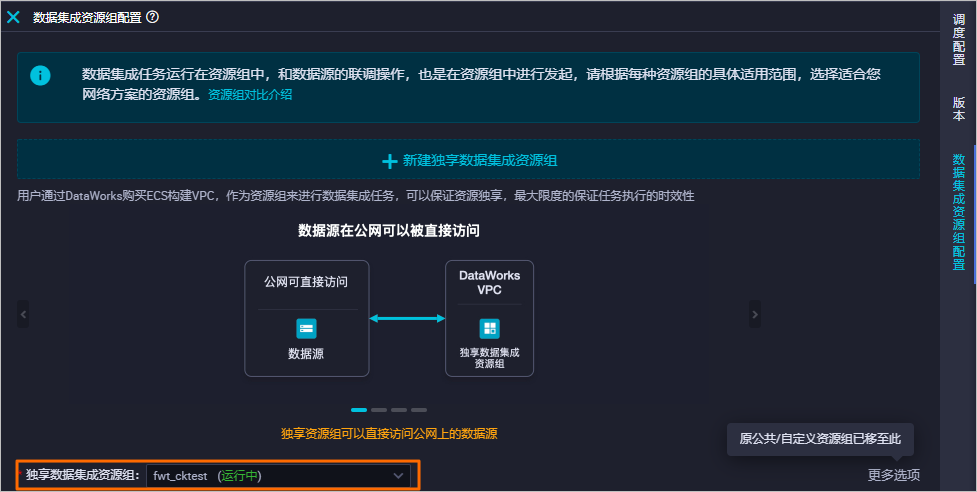Select the second carousel indicator dot
The image size is (977, 492).
pos(379,410)
